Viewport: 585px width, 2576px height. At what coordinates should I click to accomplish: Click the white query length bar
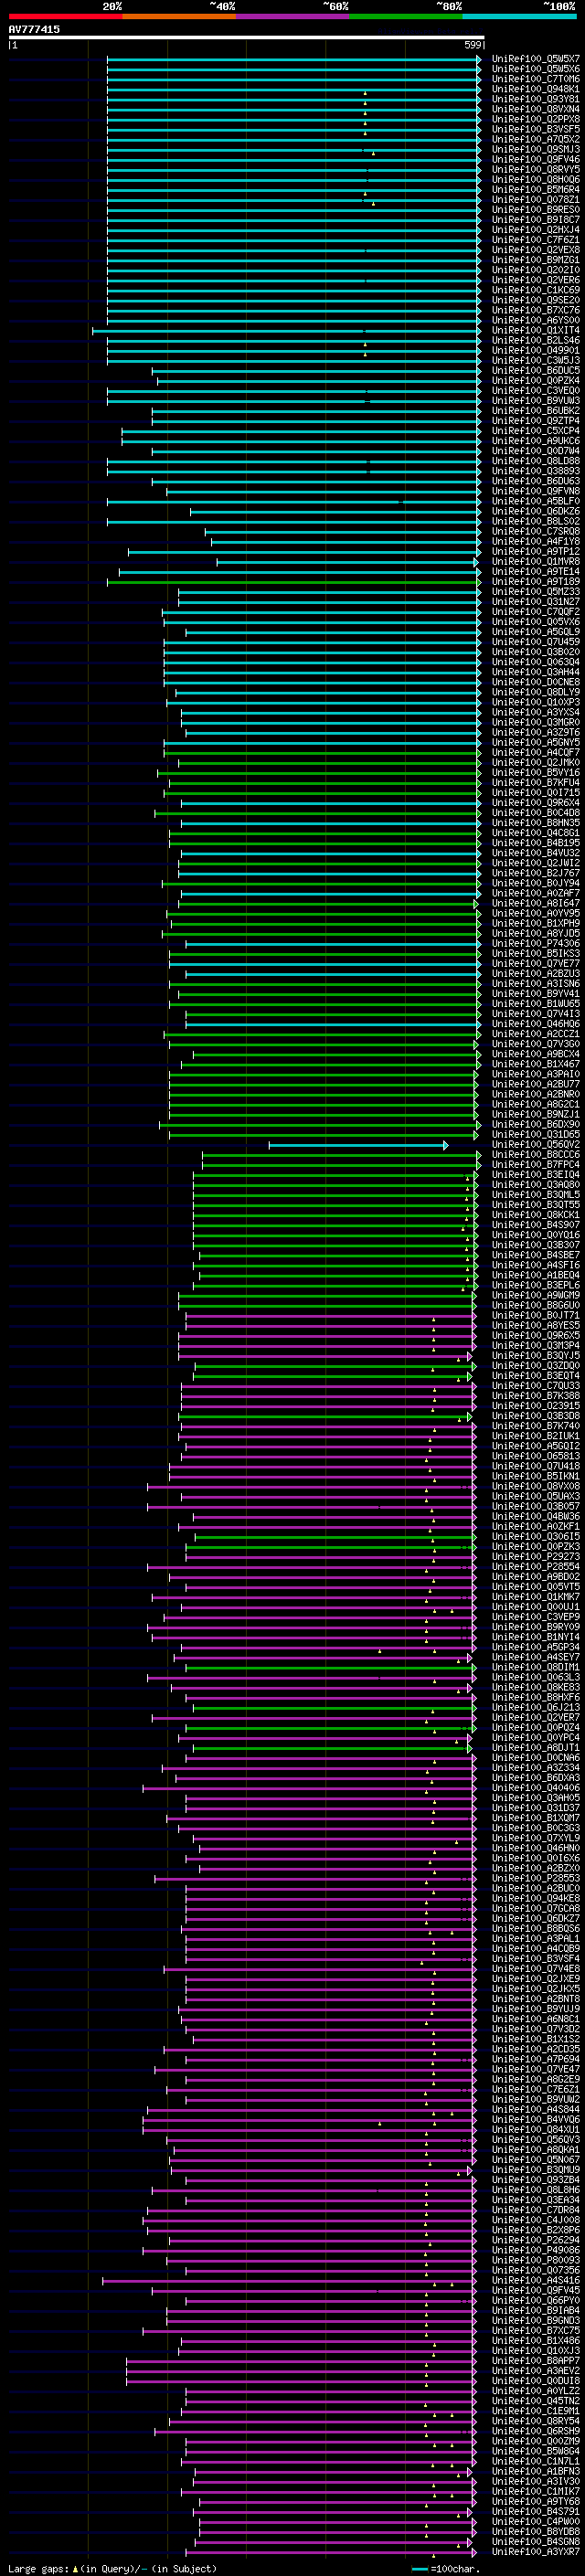click(x=247, y=37)
